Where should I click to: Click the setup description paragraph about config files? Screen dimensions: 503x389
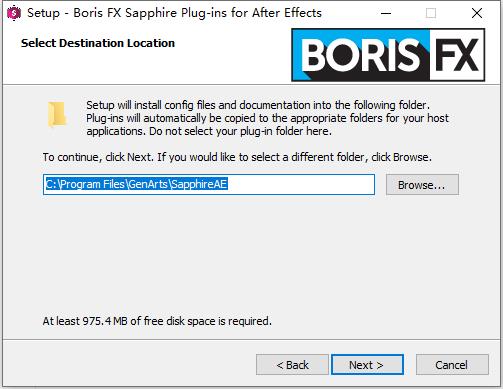267,118
